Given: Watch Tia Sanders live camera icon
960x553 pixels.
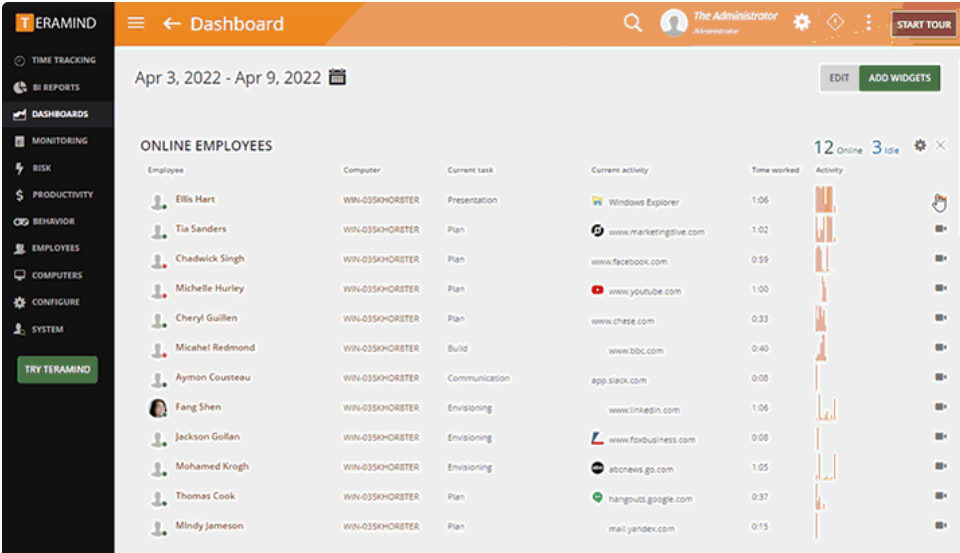Looking at the screenshot, I should click(940, 228).
